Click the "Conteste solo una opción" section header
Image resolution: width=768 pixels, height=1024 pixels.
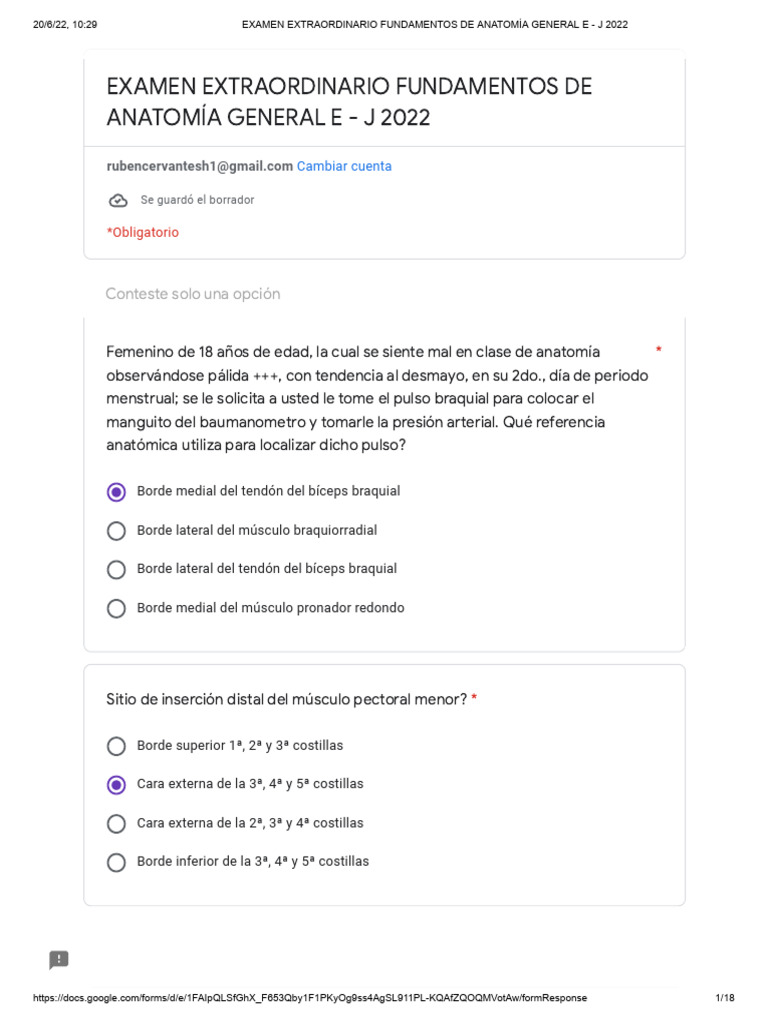[192, 294]
